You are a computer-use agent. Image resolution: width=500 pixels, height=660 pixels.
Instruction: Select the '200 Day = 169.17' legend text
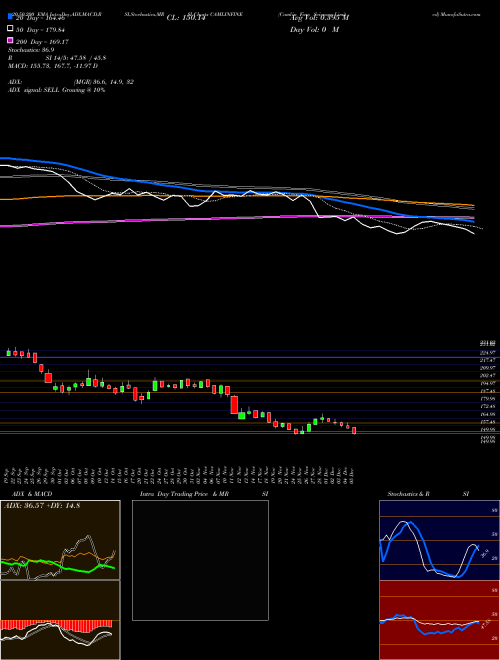point(42,42)
